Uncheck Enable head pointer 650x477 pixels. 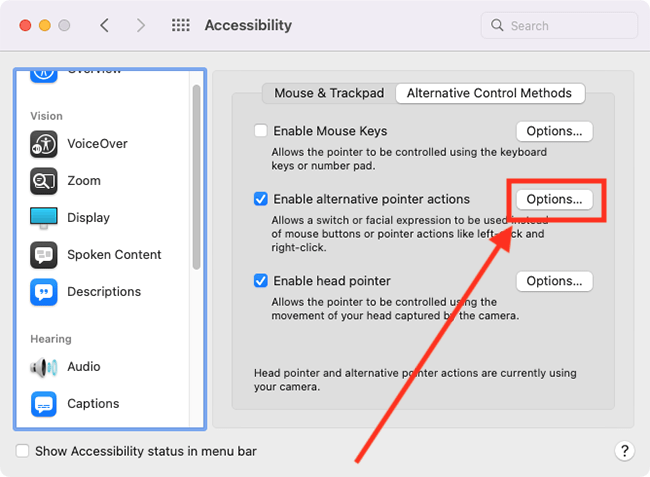(x=260, y=281)
